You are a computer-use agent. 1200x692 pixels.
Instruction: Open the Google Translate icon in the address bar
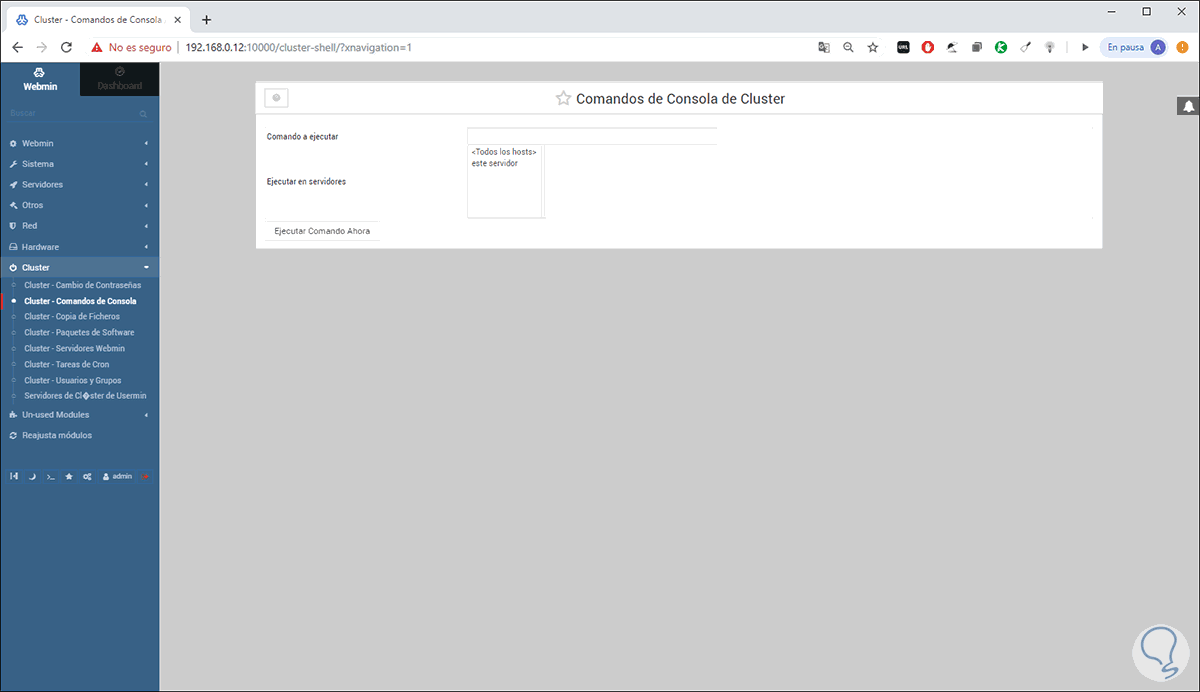pyautogui.click(x=824, y=47)
